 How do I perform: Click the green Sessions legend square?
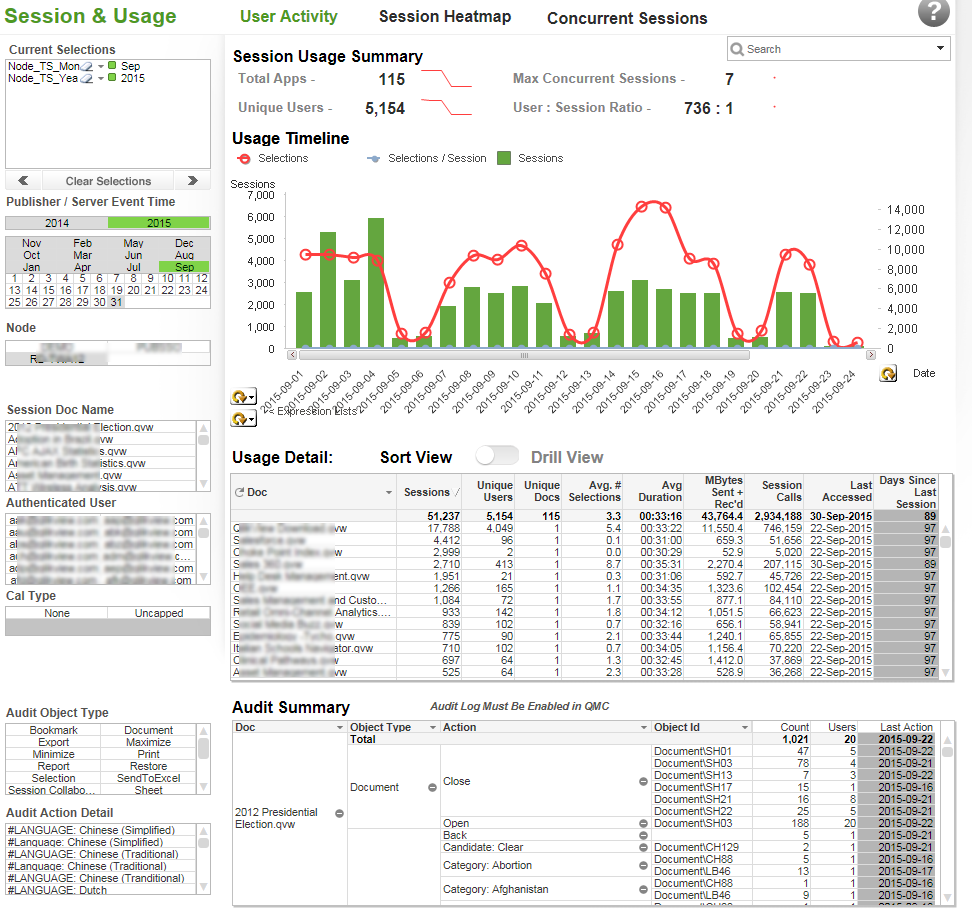coord(504,158)
